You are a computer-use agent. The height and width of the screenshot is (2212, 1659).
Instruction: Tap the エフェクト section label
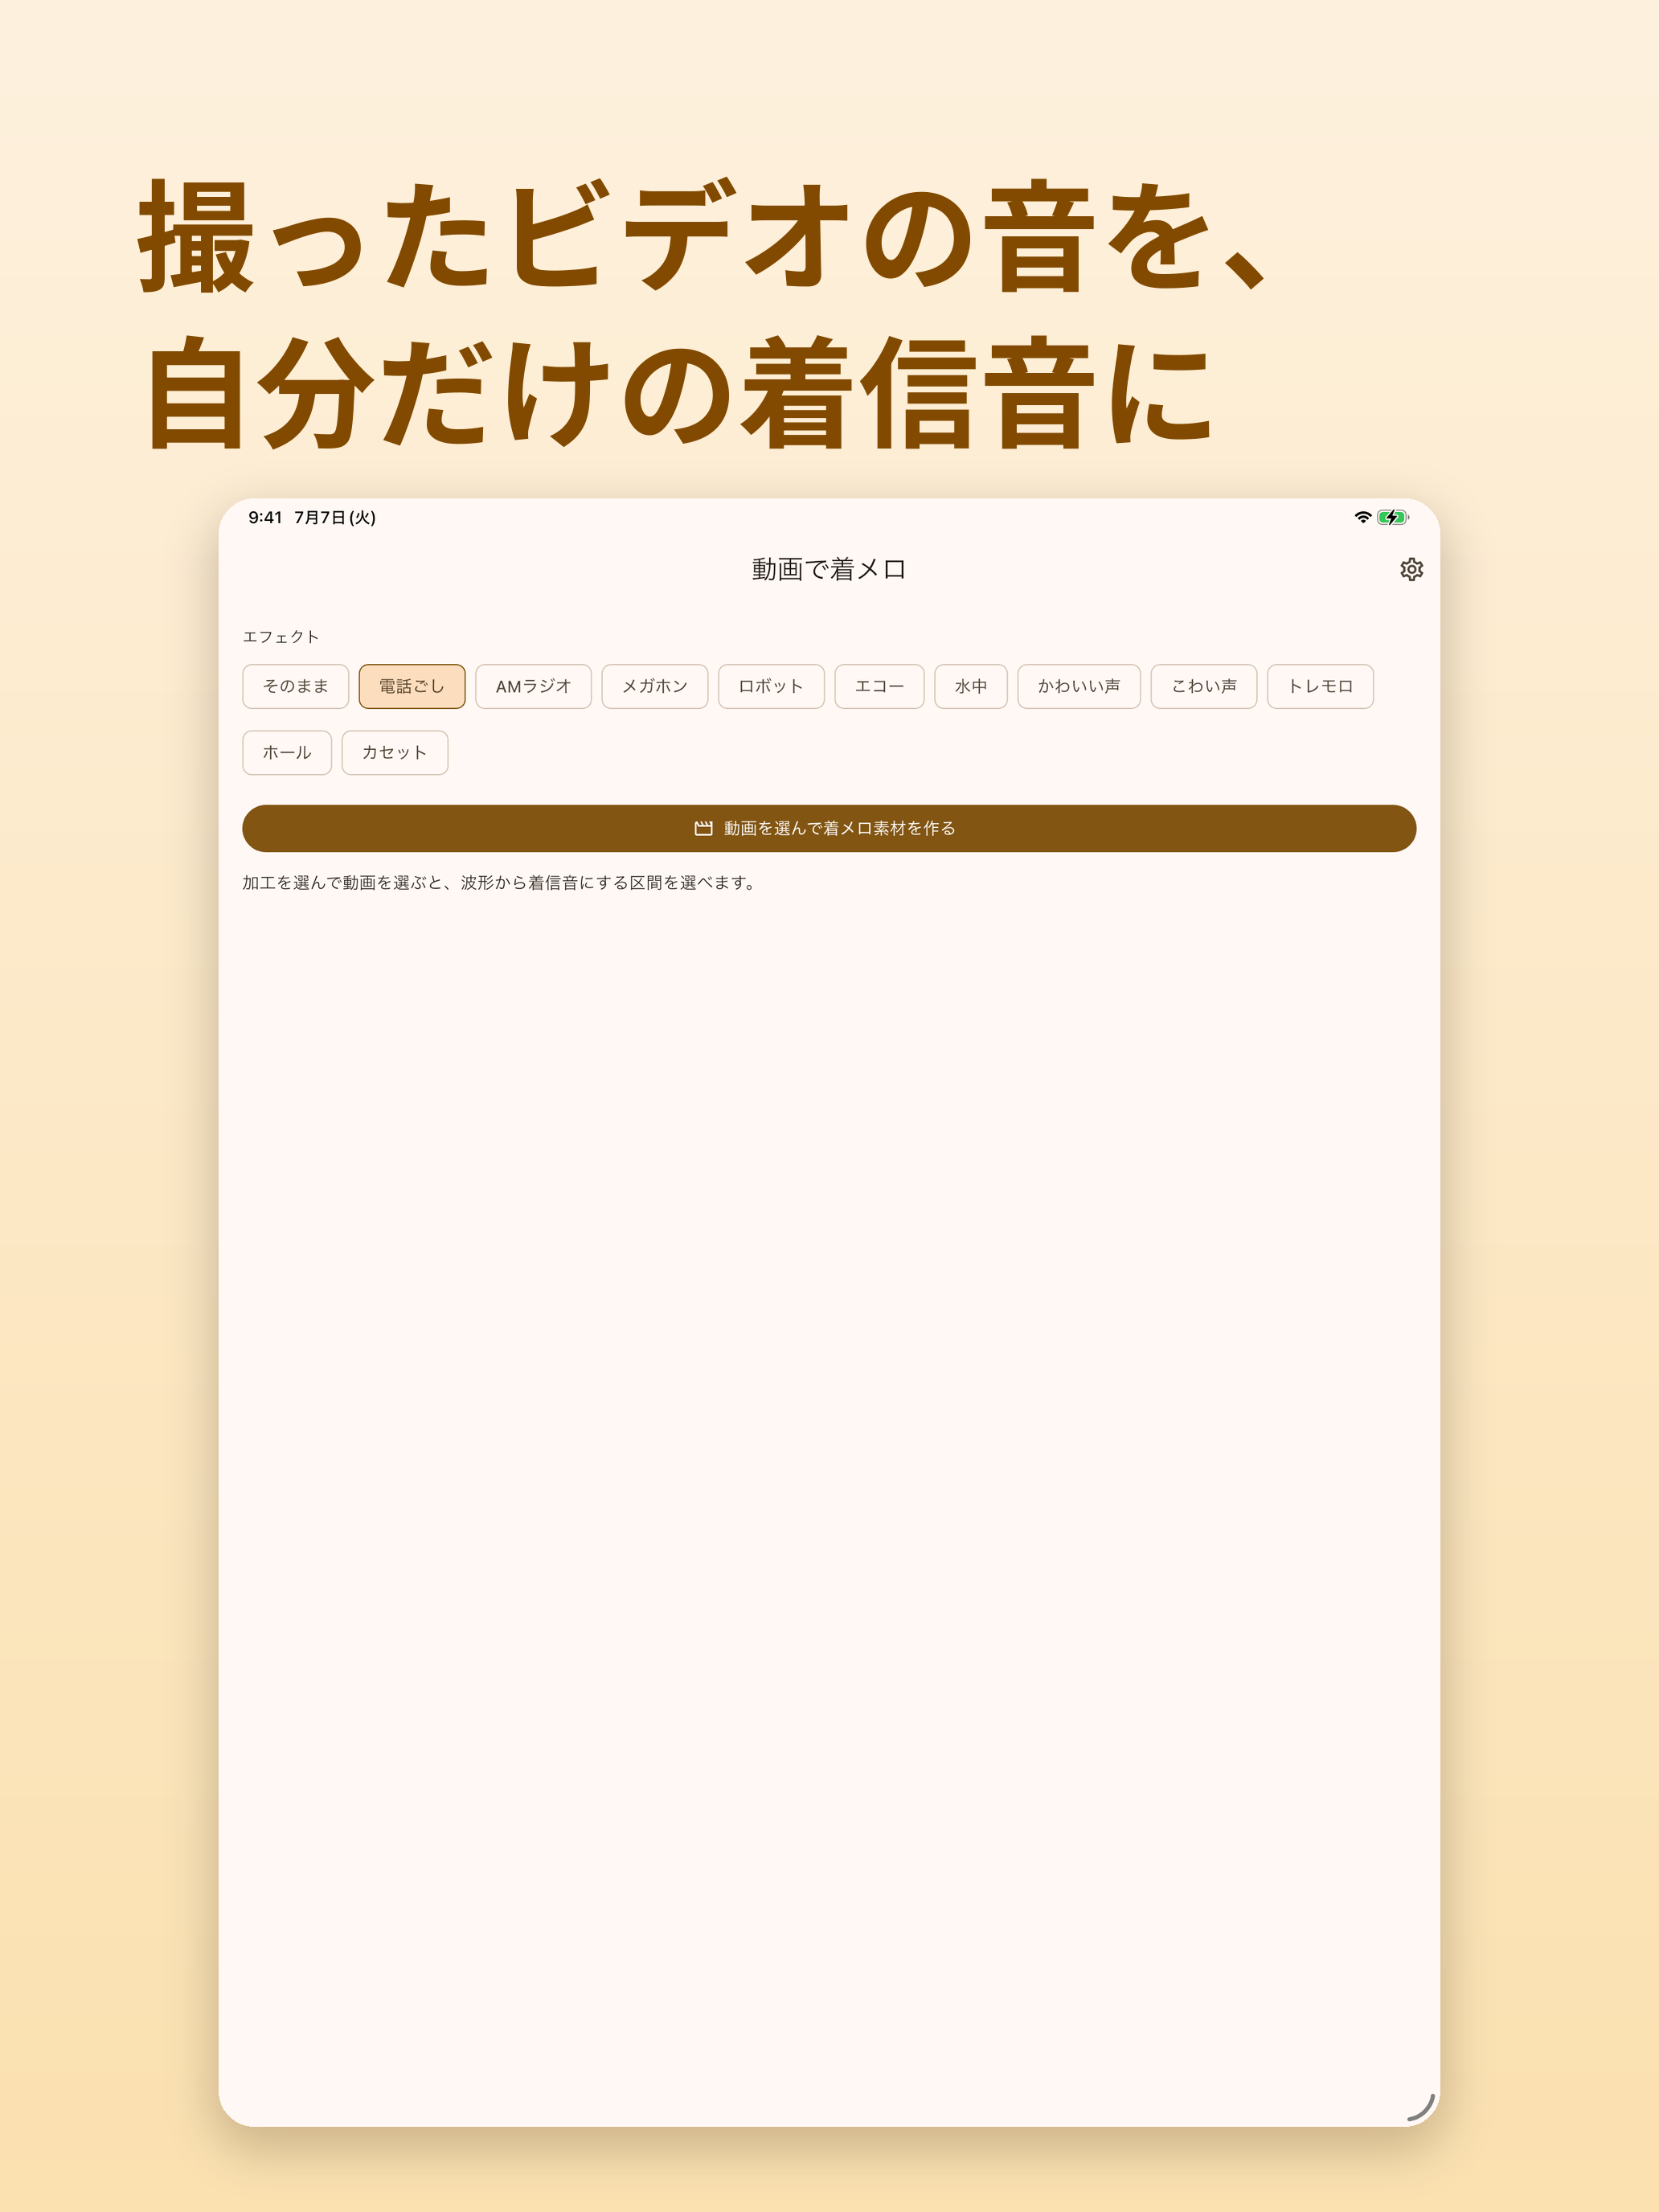click(x=281, y=637)
